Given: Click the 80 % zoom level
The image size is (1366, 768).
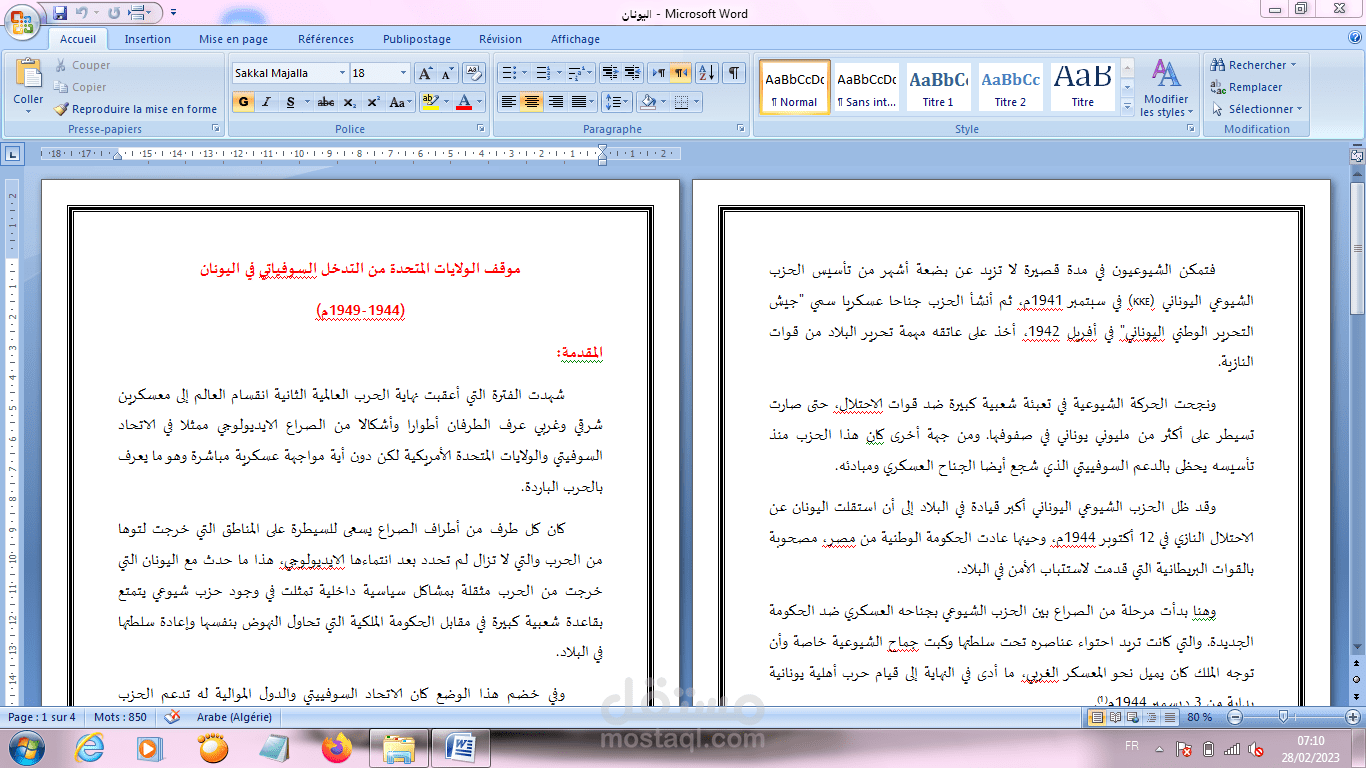Looking at the screenshot, I should [x=1200, y=717].
